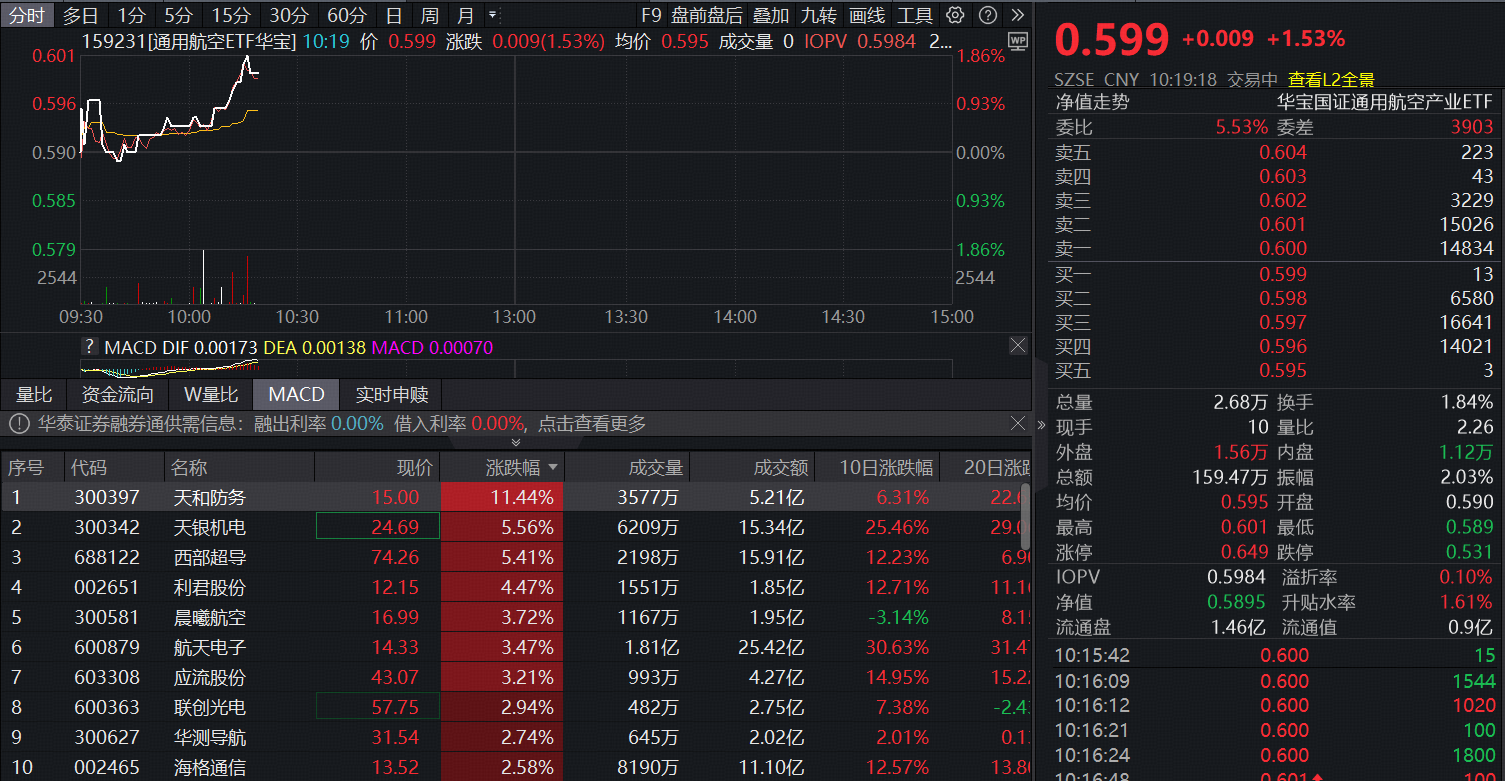Open the settings gear icon in the toolbar
Image resolution: width=1505 pixels, height=781 pixels.
(x=955, y=15)
